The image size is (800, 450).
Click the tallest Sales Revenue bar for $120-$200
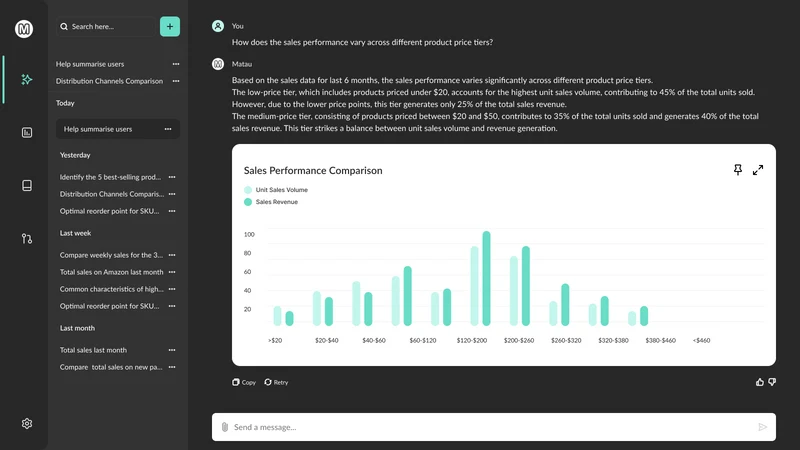[x=486, y=278]
